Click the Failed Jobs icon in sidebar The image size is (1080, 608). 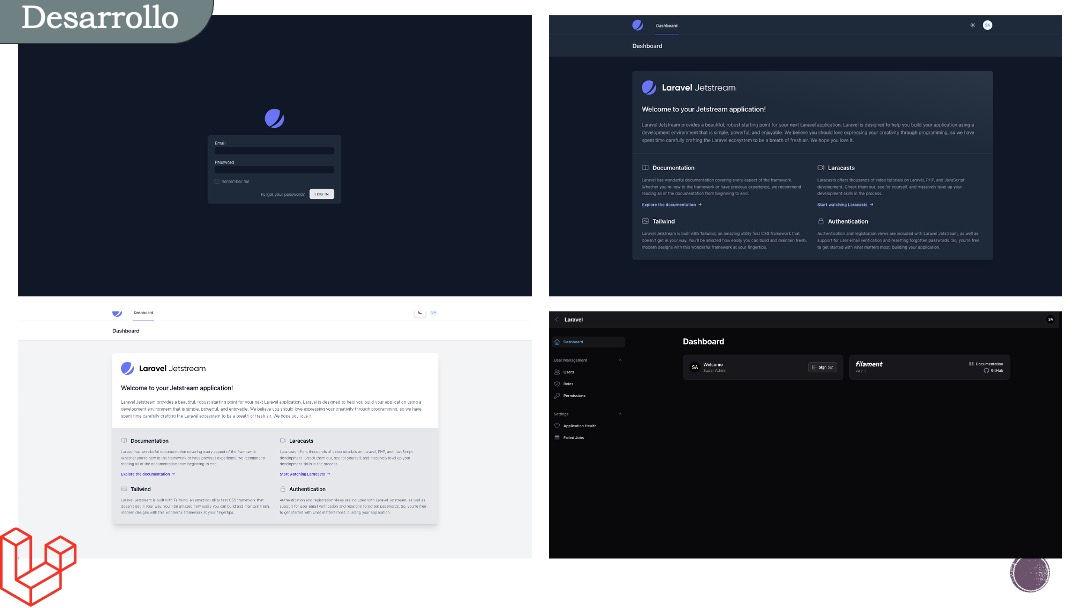coord(557,437)
